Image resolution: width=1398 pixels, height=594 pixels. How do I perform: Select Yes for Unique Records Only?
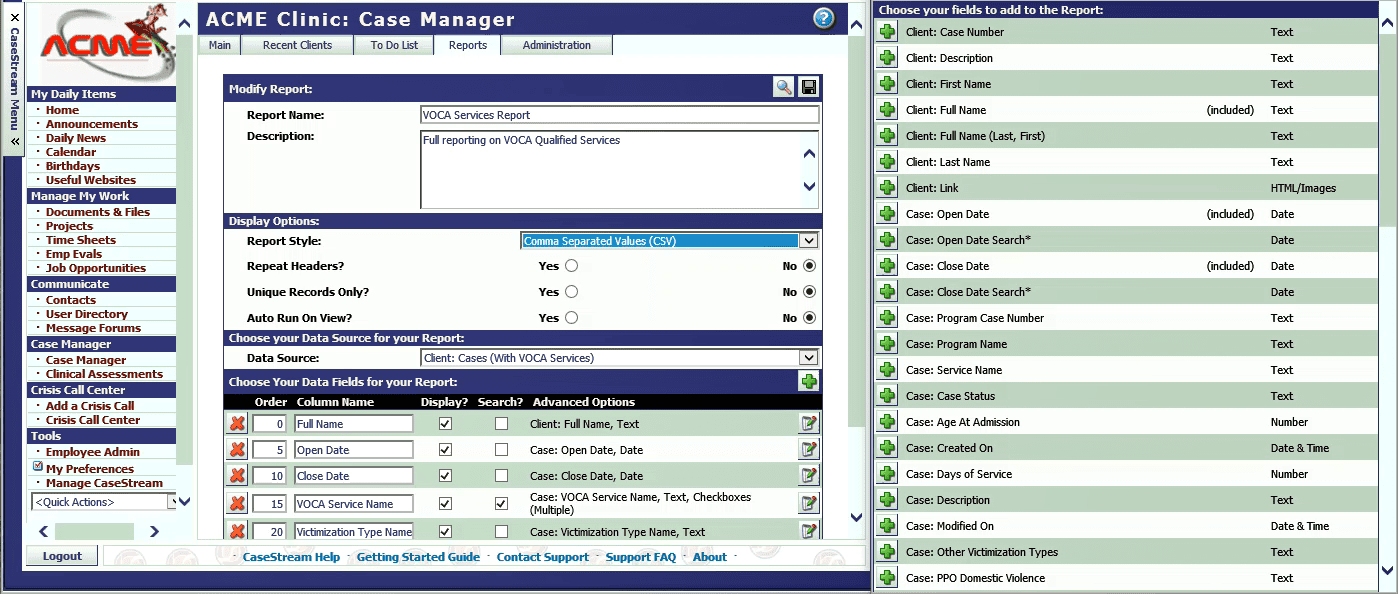571,292
